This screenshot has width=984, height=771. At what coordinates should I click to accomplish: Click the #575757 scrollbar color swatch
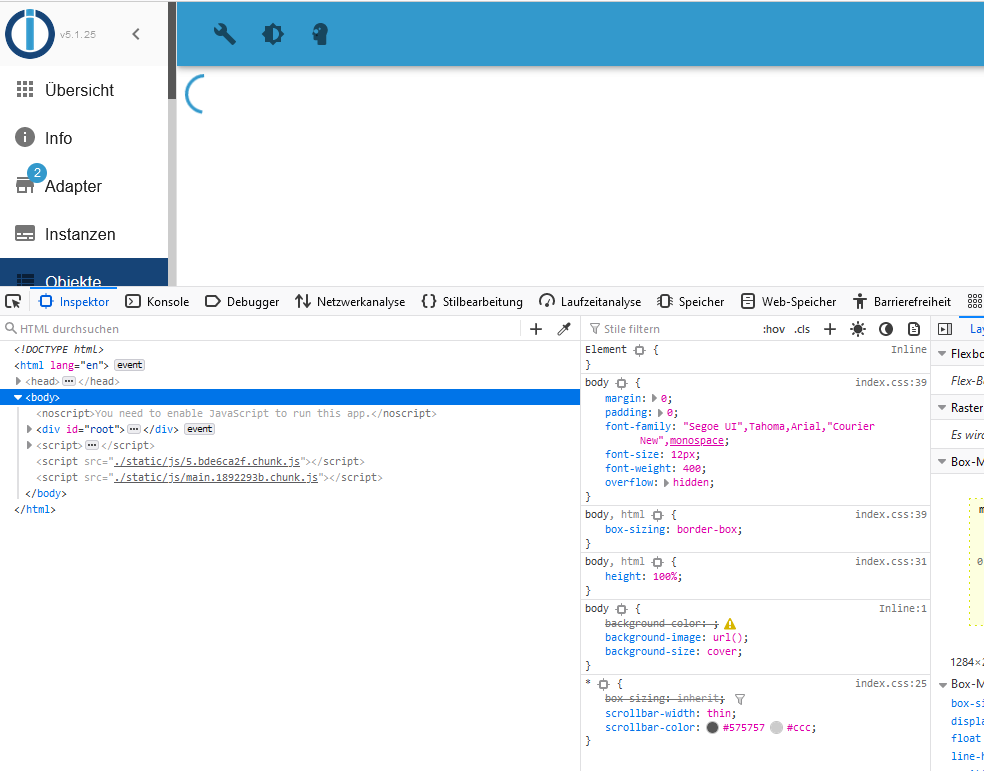point(712,728)
